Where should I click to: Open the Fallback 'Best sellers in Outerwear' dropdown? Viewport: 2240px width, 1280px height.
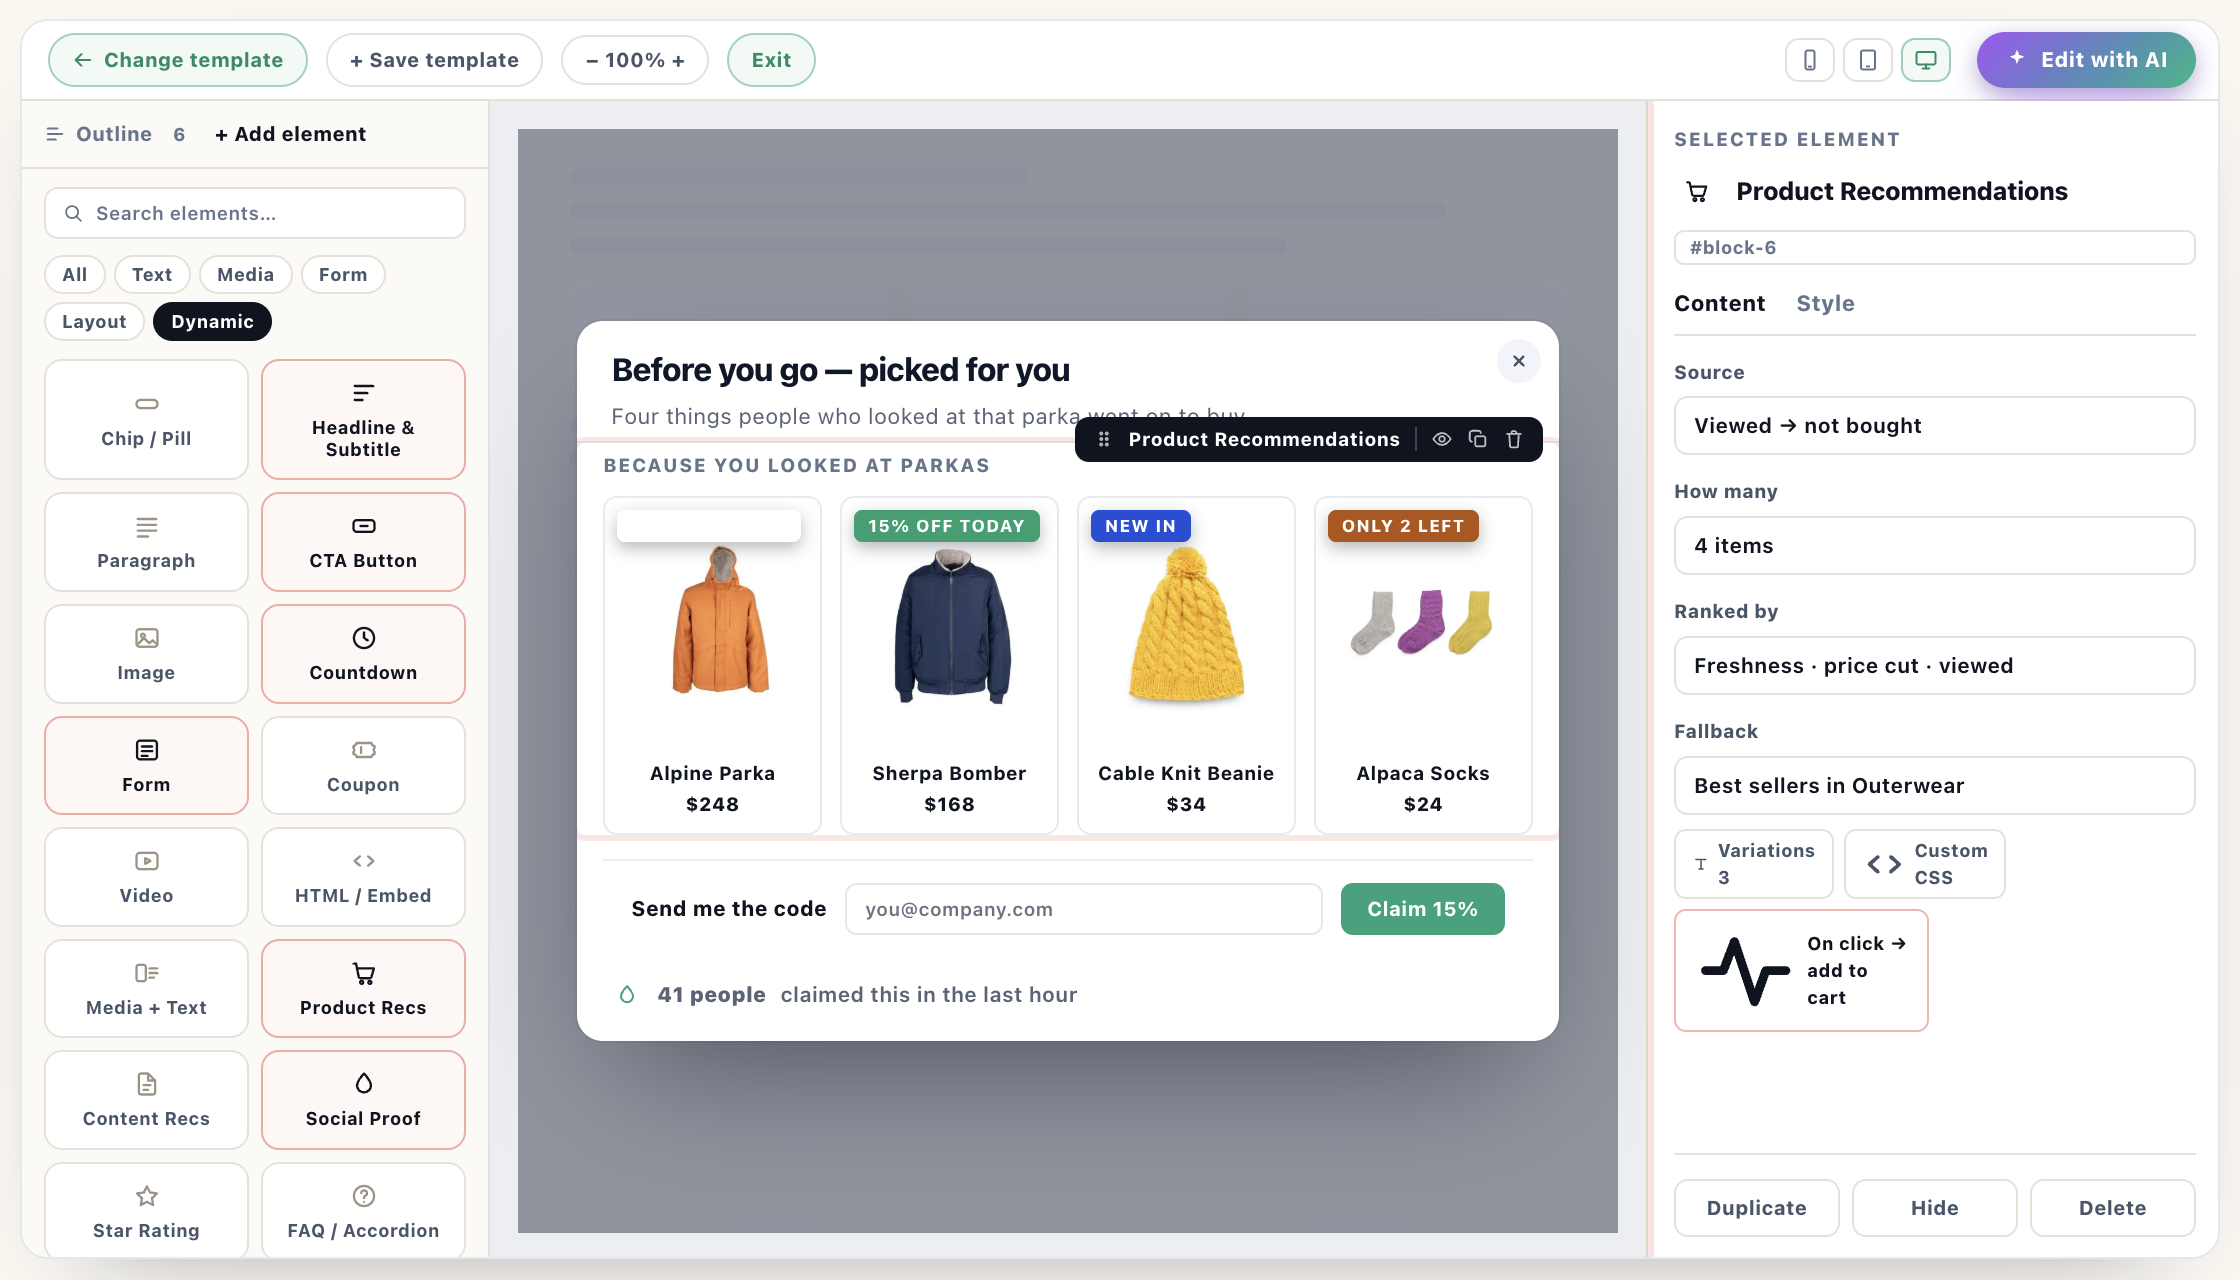click(x=1934, y=786)
